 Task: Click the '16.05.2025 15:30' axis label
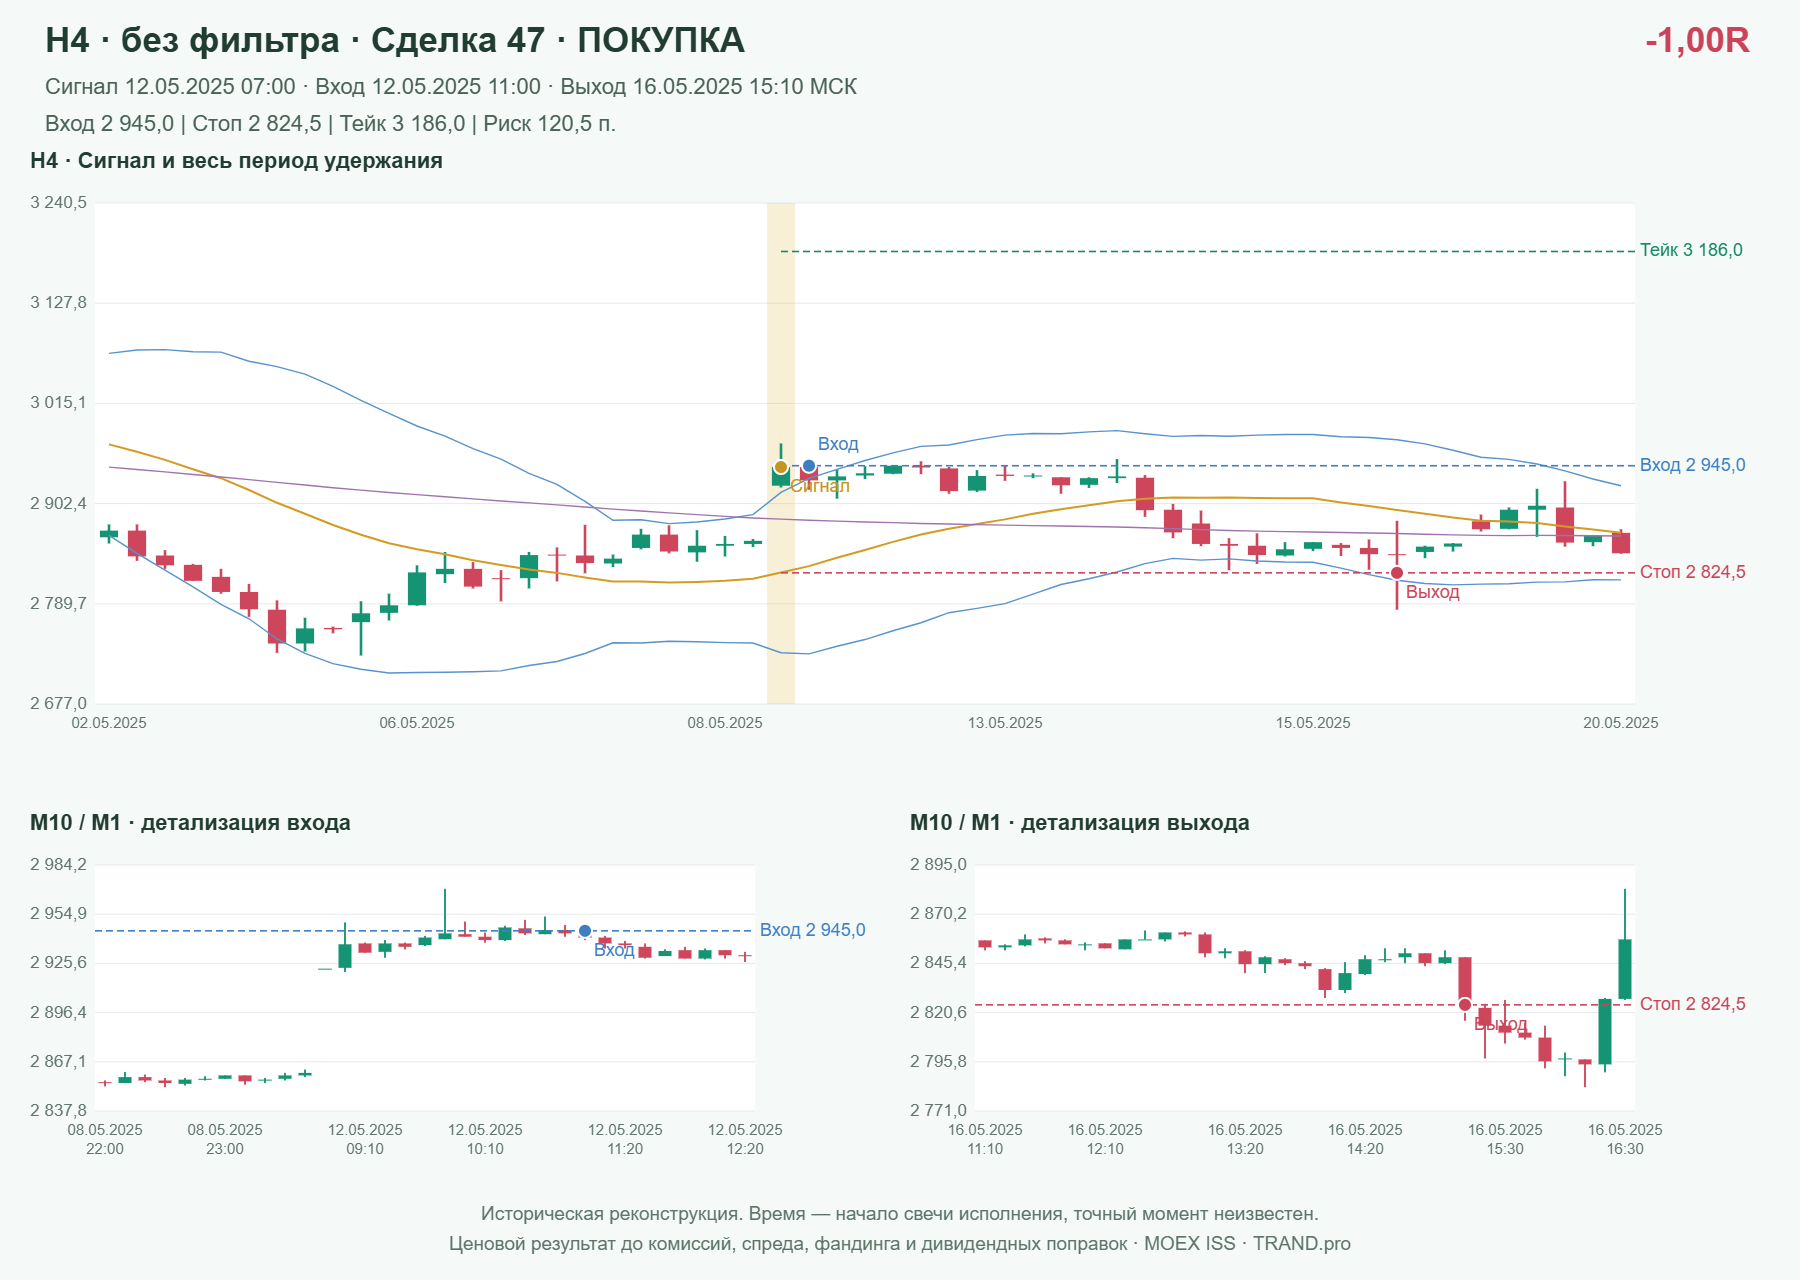[1505, 1139]
